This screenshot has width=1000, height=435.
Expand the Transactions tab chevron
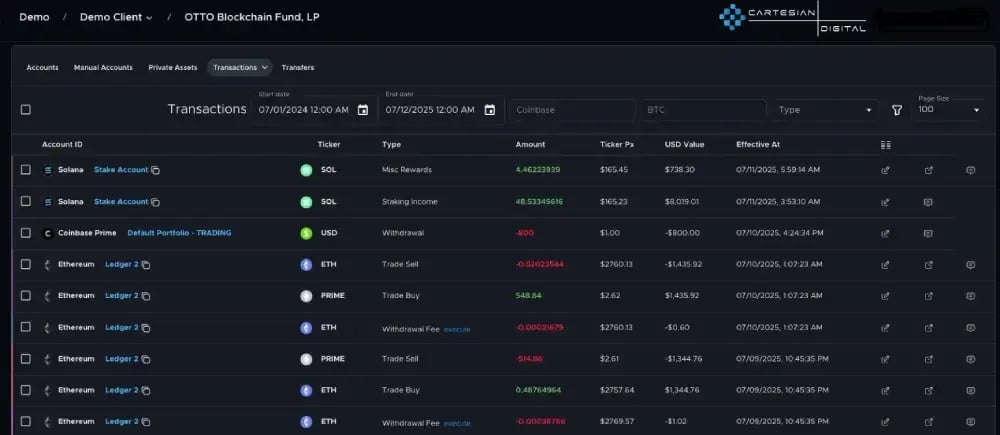coord(265,68)
